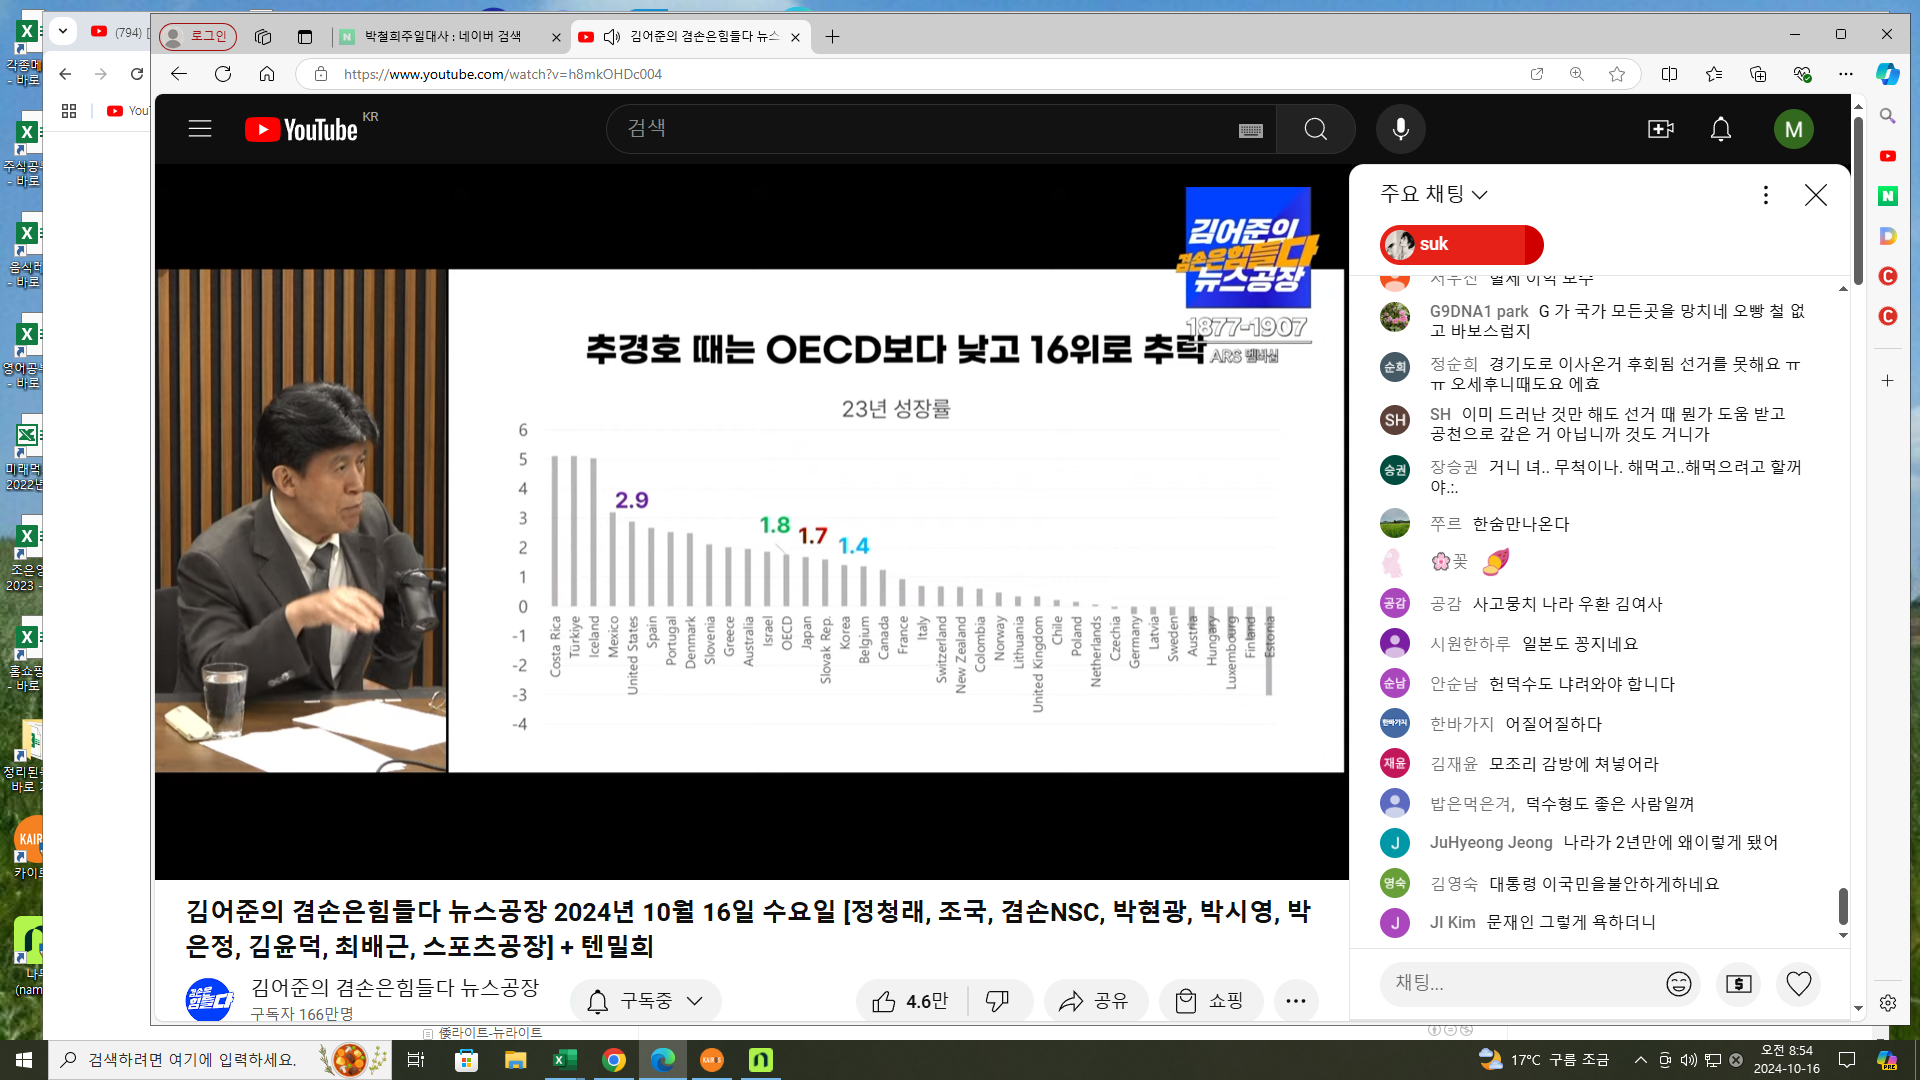Switch to the 박철희주일대사 네이버 검색 tab
Viewport: 1920px width, 1080px height.
pos(443,37)
